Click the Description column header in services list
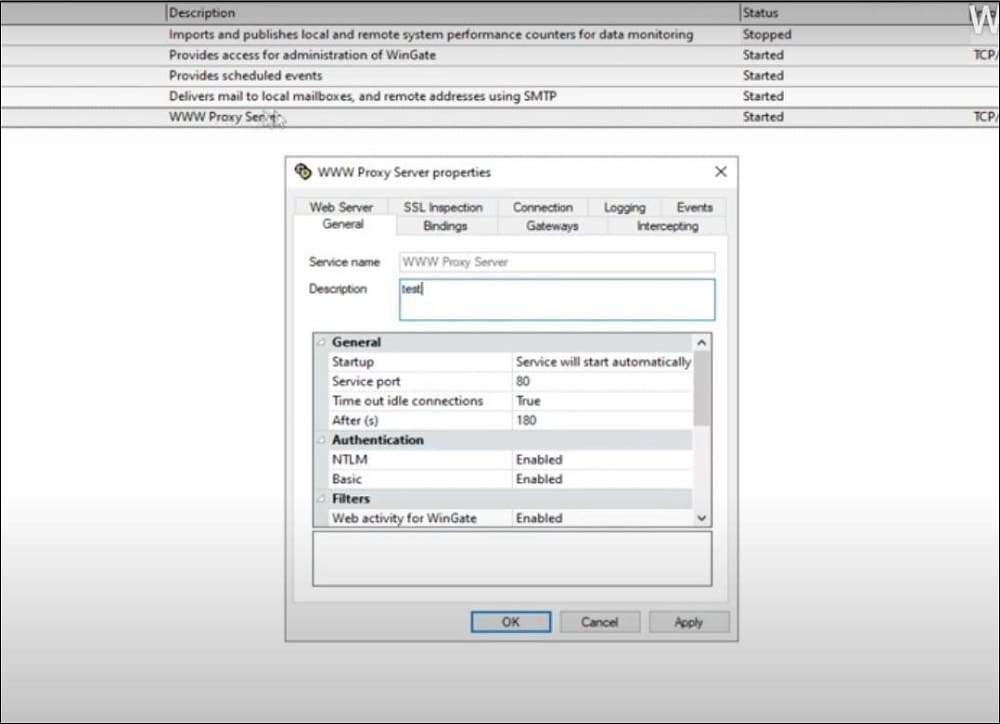The width and height of the screenshot is (1000, 724). [452, 13]
